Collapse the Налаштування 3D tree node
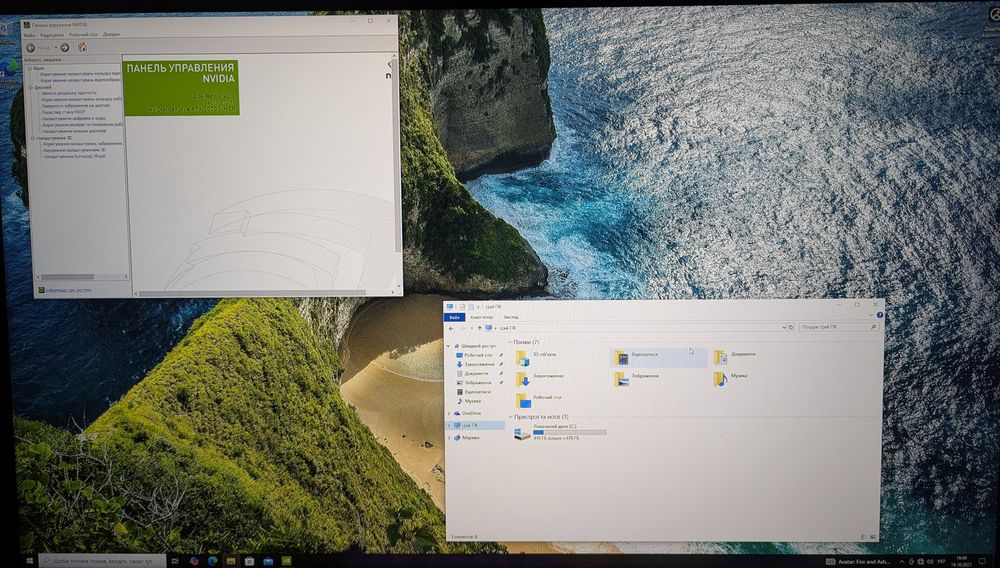 click(33, 138)
